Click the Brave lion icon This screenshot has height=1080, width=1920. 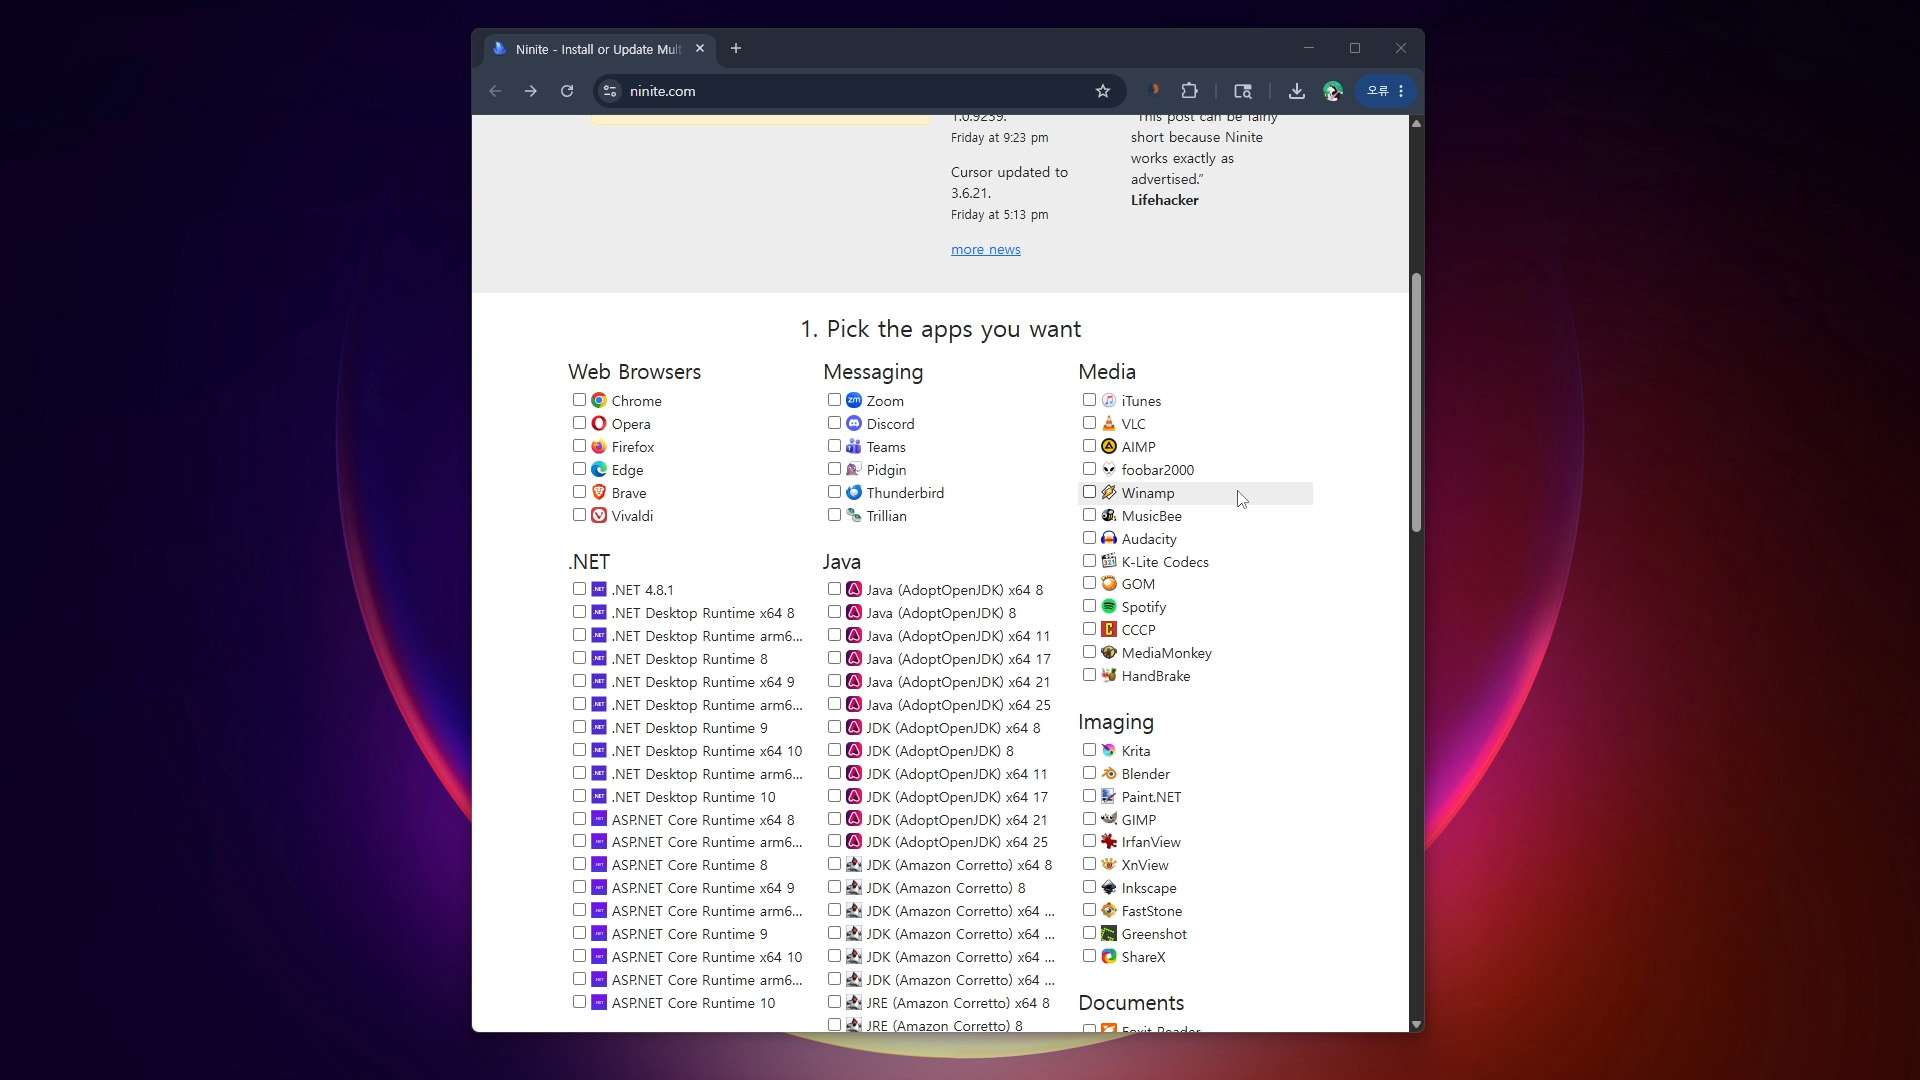[x=599, y=492]
